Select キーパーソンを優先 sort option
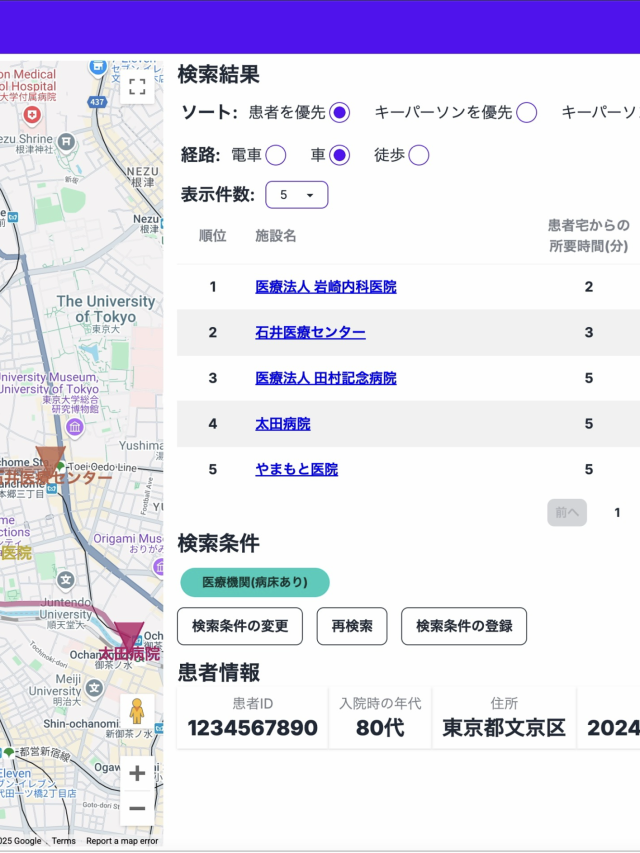 coord(526,112)
